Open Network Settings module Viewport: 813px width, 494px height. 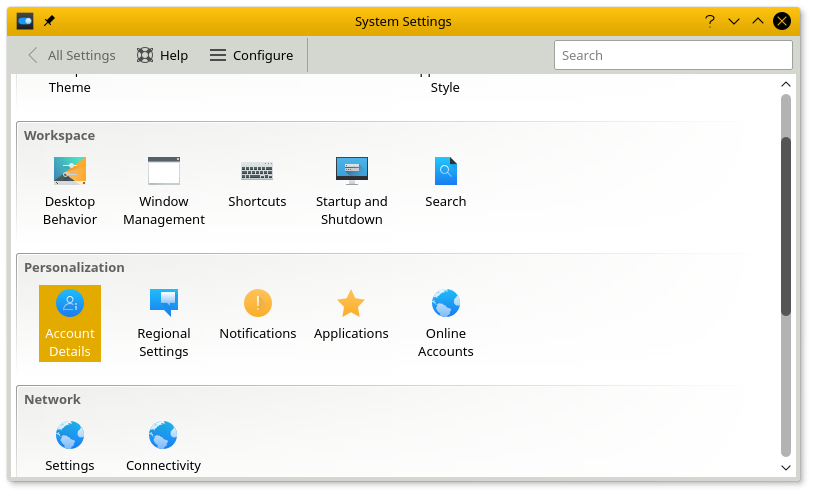pos(70,446)
